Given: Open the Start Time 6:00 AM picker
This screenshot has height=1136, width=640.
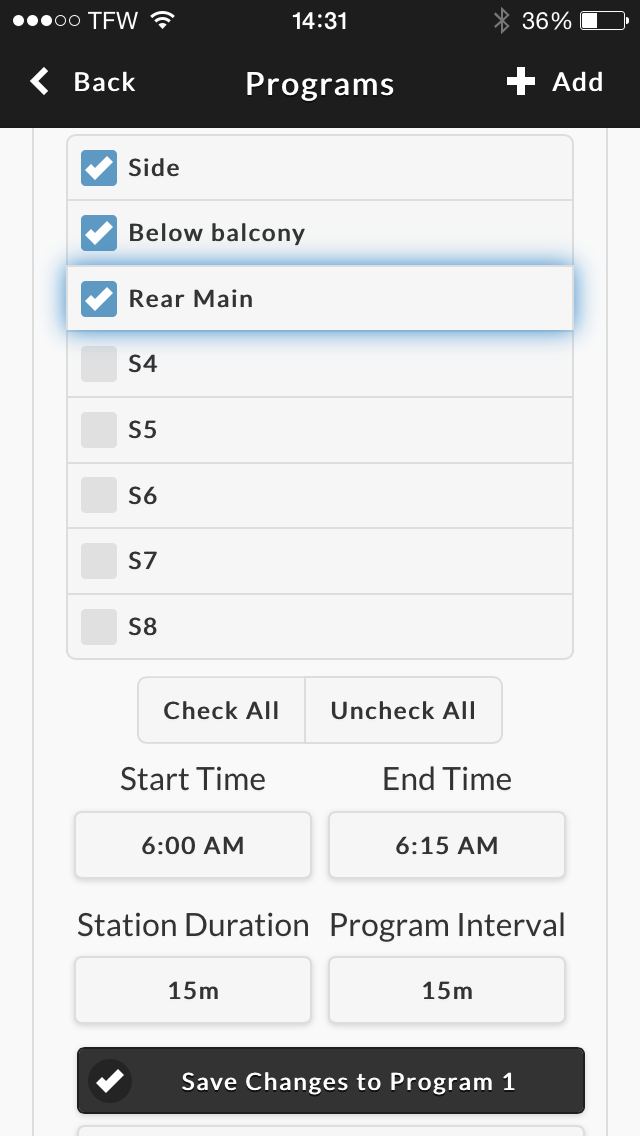Looking at the screenshot, I should click(x=193, y=845).
